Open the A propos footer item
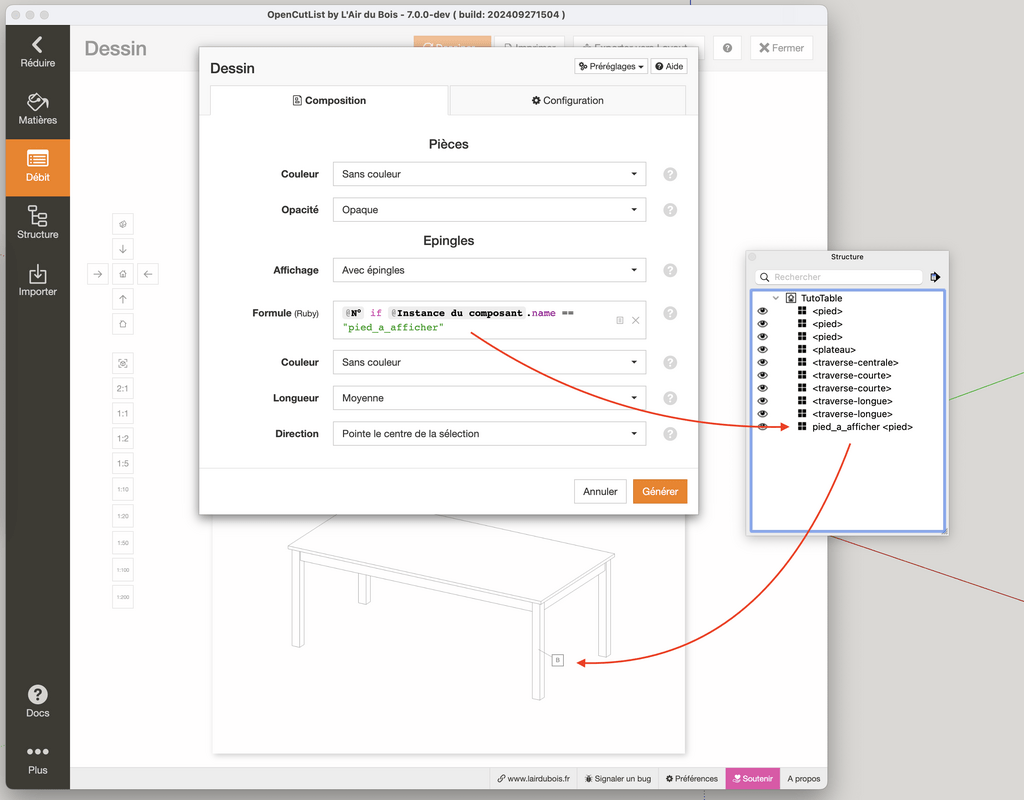 coord(803,778)
